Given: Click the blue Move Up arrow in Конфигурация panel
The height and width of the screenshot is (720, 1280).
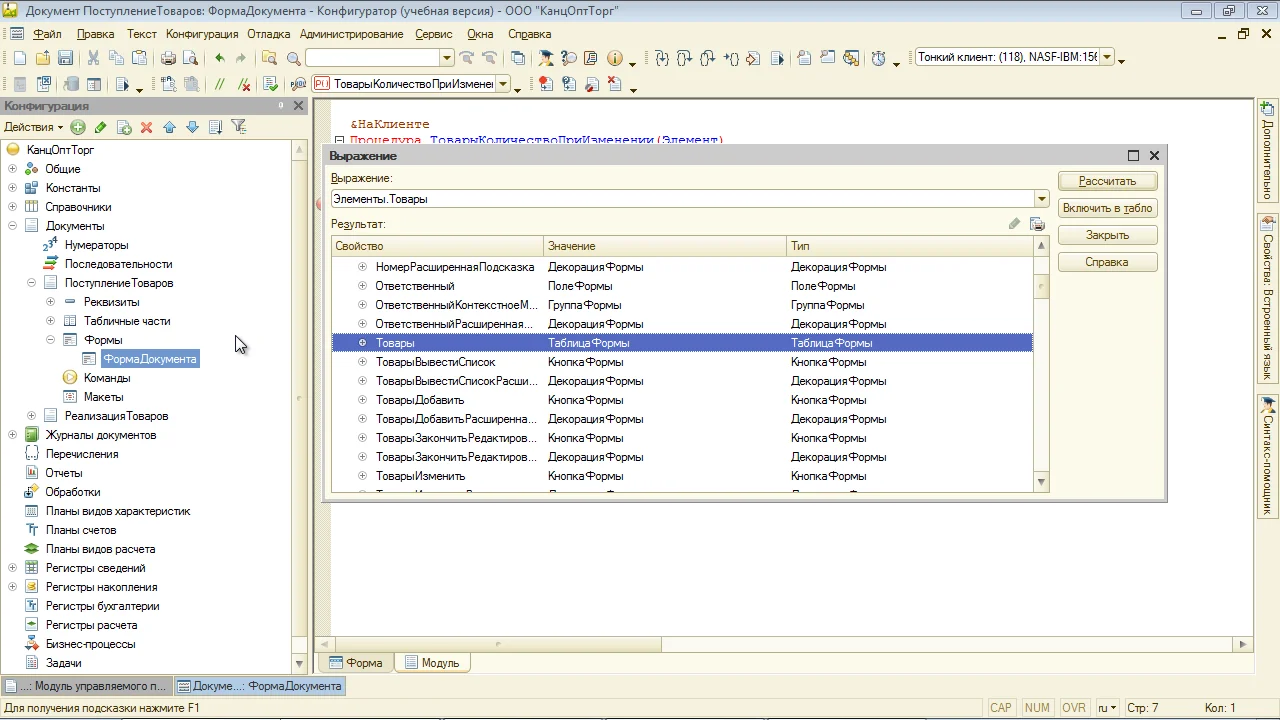Looking at the screenshot, I should click(x=169, y=127).
